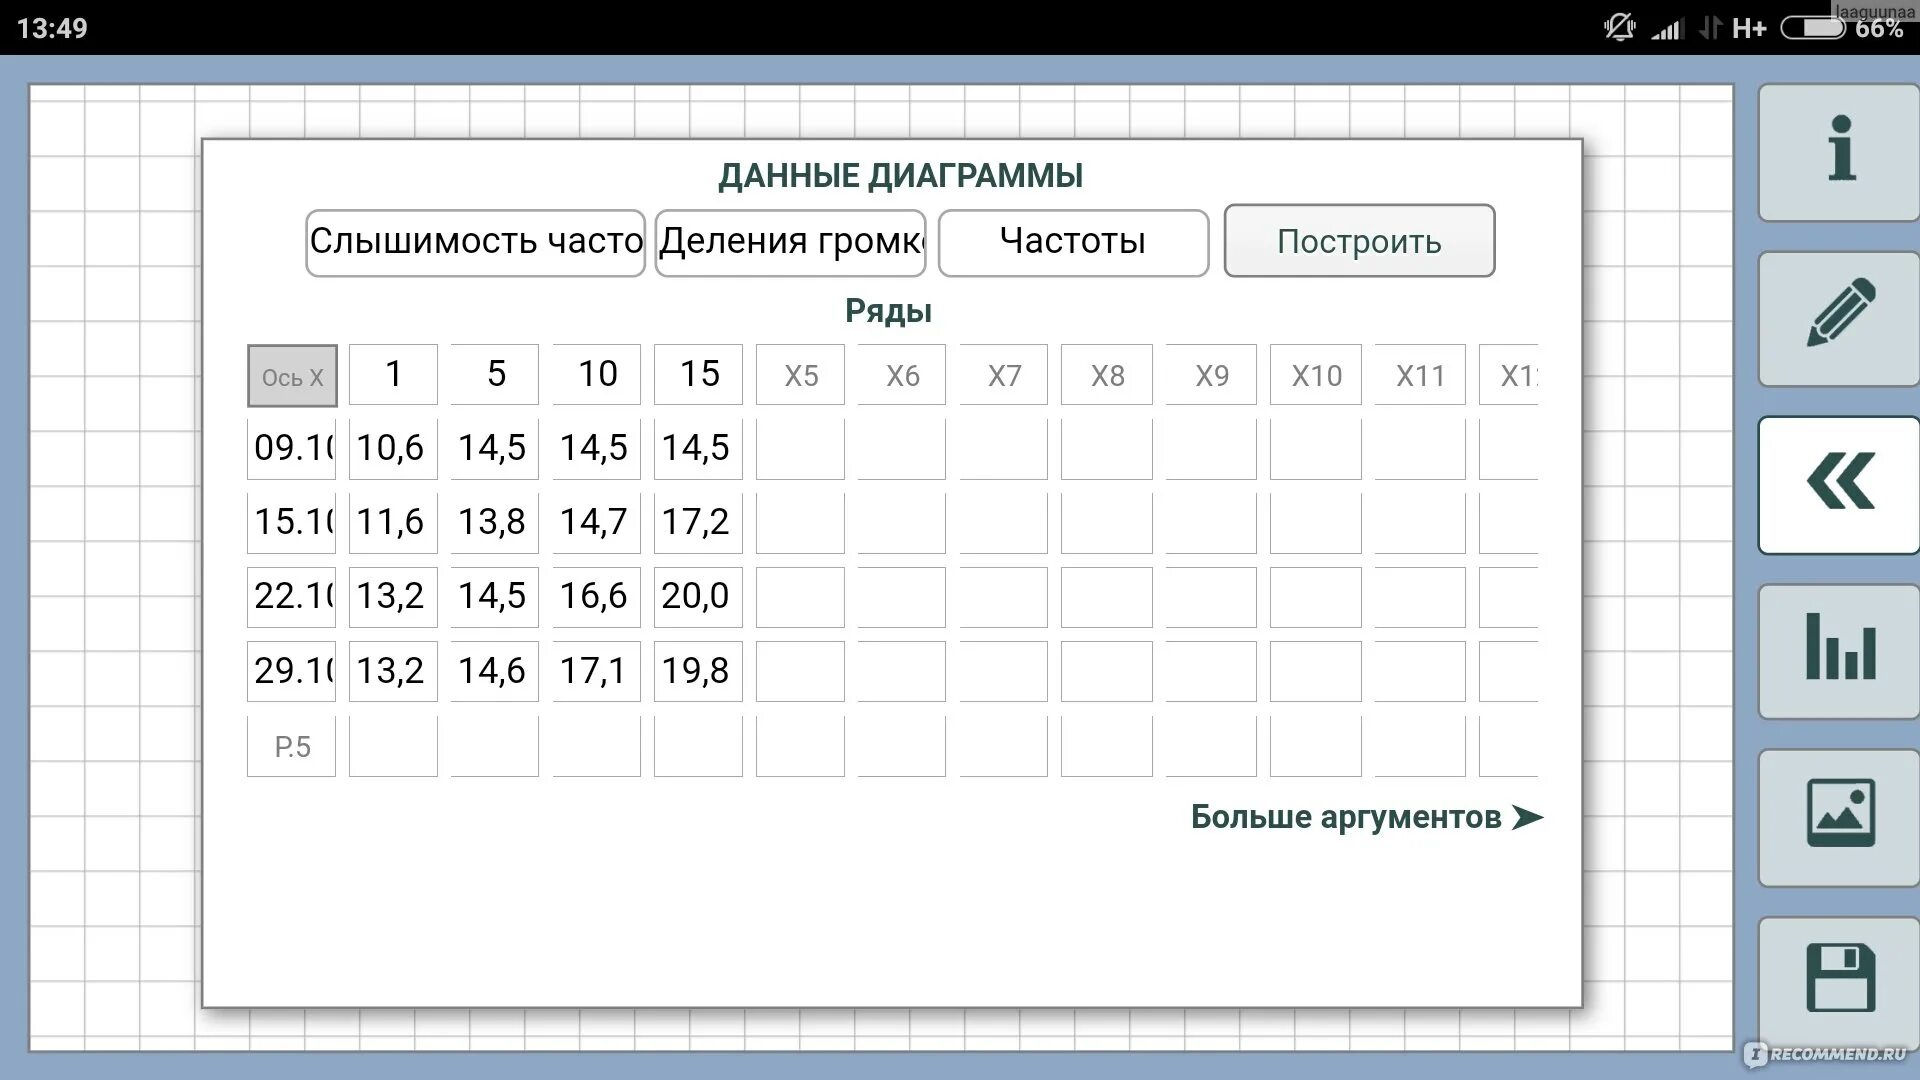1920x1080 pixels.
Task: Select value cell 20,0
Action: click(x=698, y=597)
